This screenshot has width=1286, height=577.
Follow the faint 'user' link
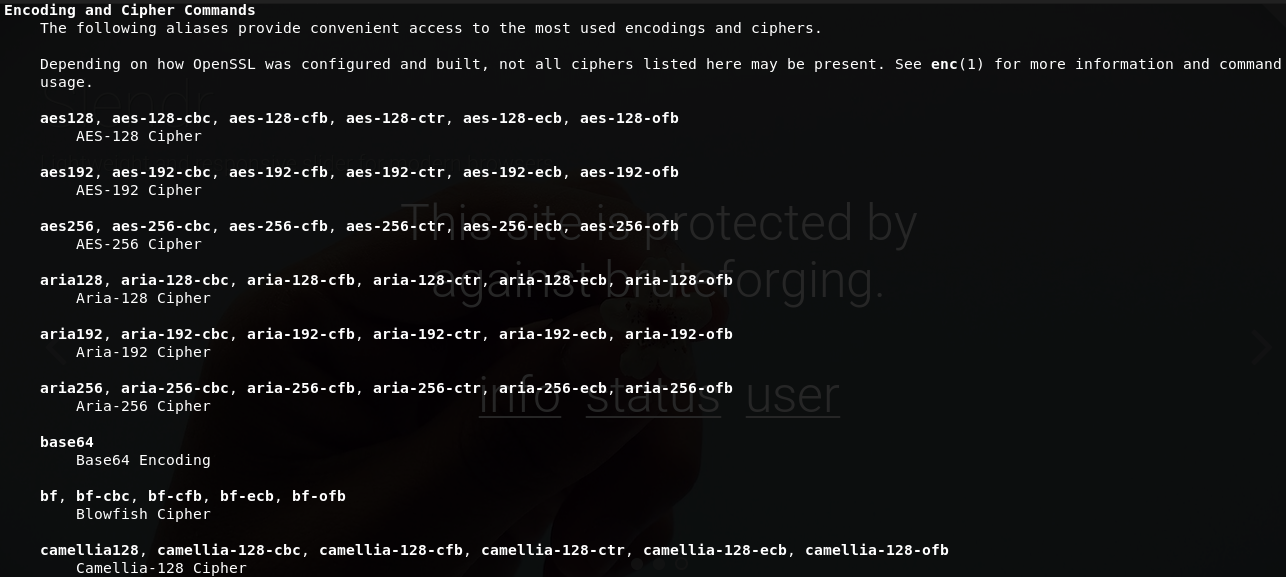pyautogui.click(x=792, y=396)
